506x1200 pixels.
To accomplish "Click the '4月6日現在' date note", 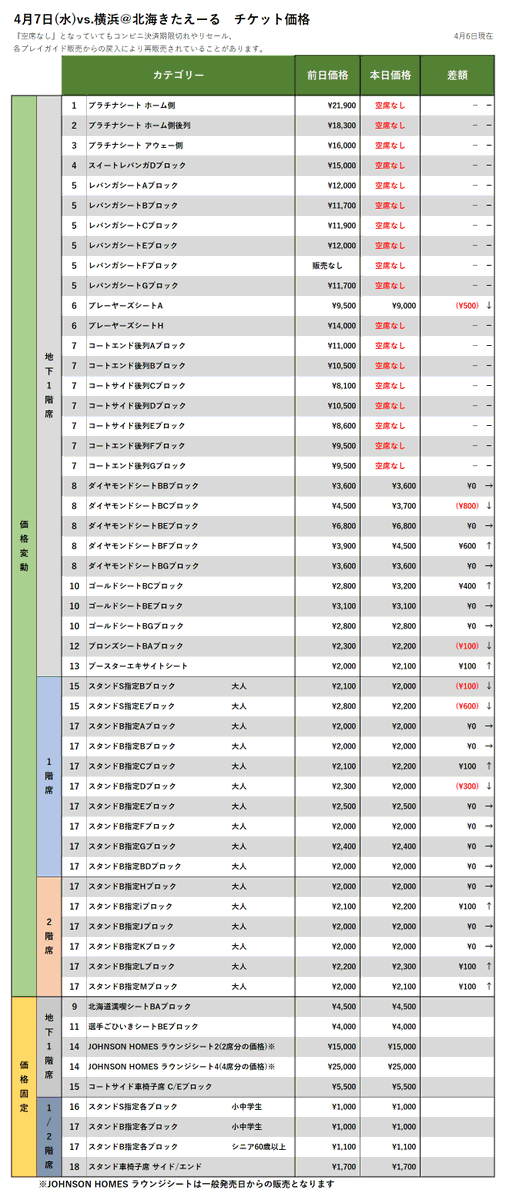I will click(472, 36).
